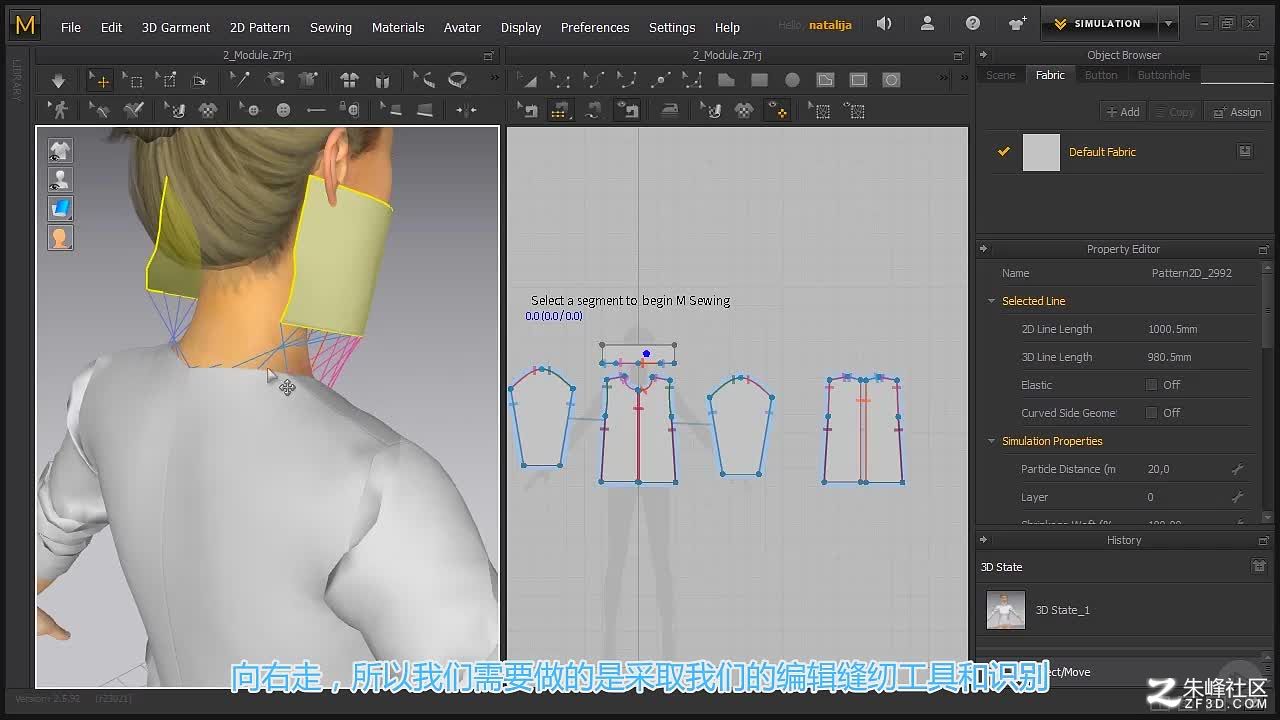Toggle avatar display icon in 3D viewport
1280x720 pixels.
point(60,179)
